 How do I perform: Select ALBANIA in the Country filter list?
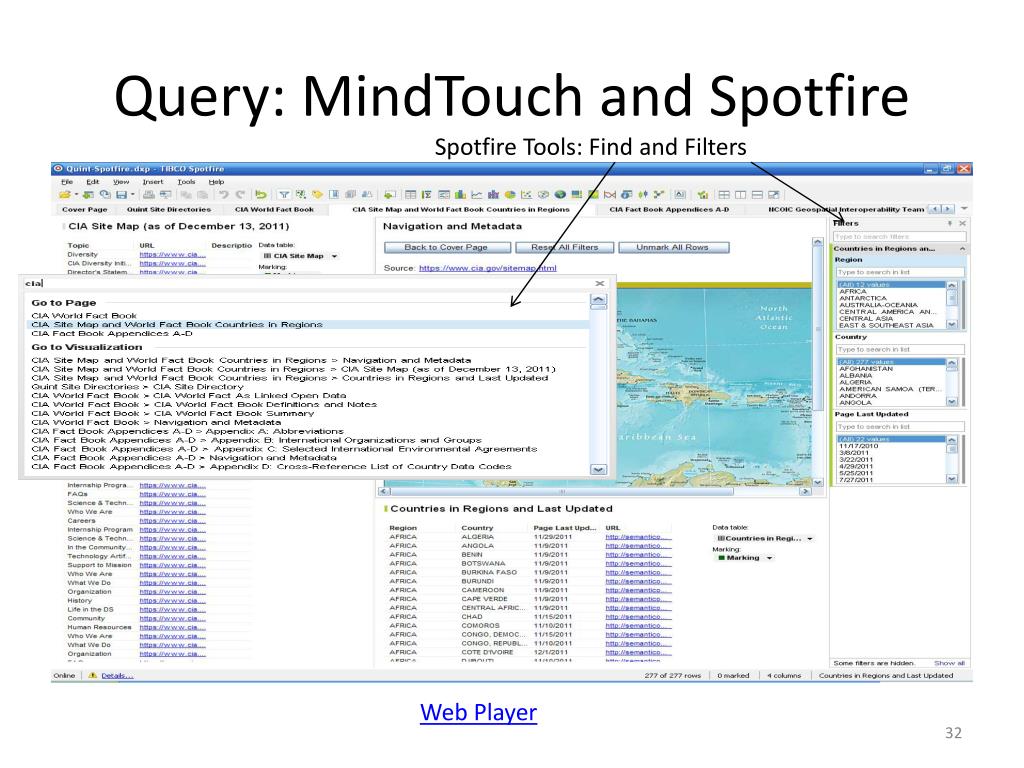(856, 376)
